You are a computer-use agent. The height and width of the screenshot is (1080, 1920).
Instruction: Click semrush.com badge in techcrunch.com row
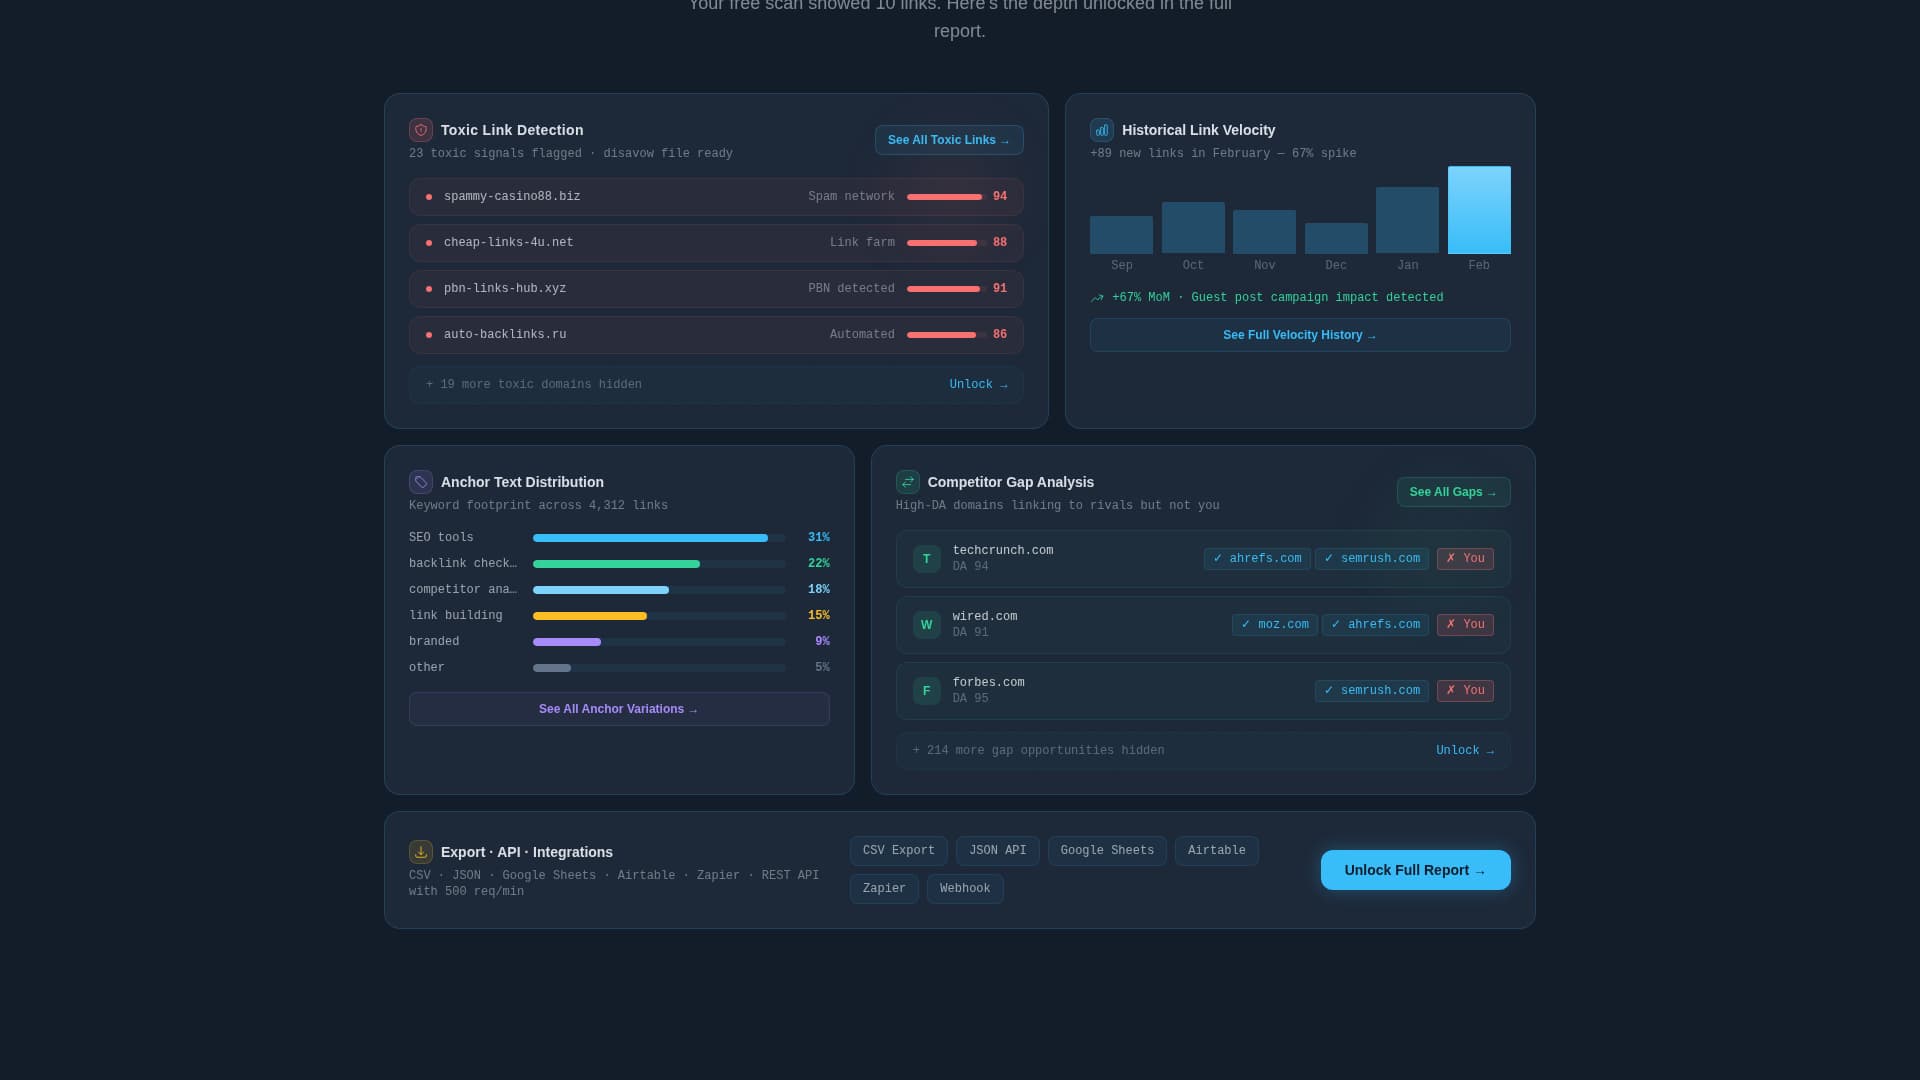coord(1372,559)
